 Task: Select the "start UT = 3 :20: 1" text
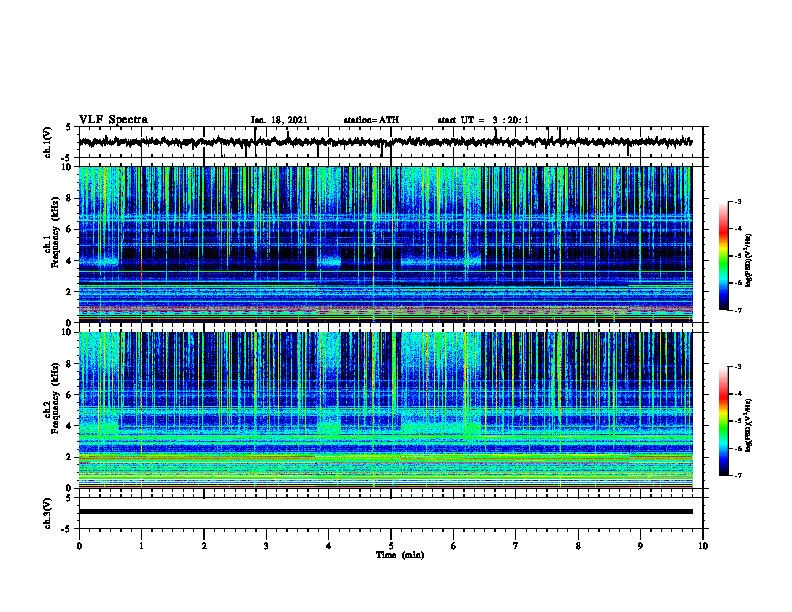click(x=483, y=120)
